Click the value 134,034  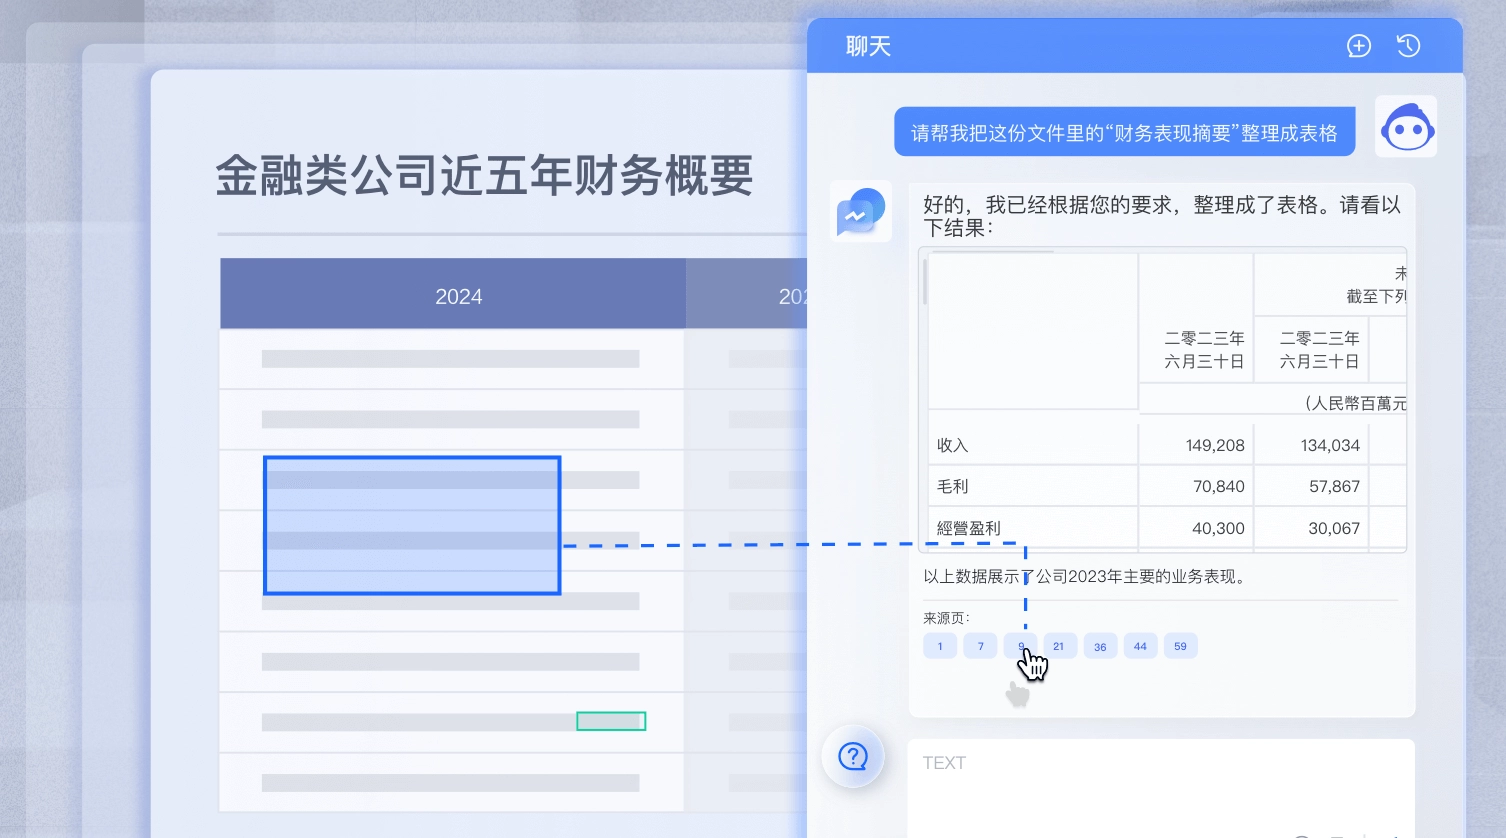click(1330, 445)
